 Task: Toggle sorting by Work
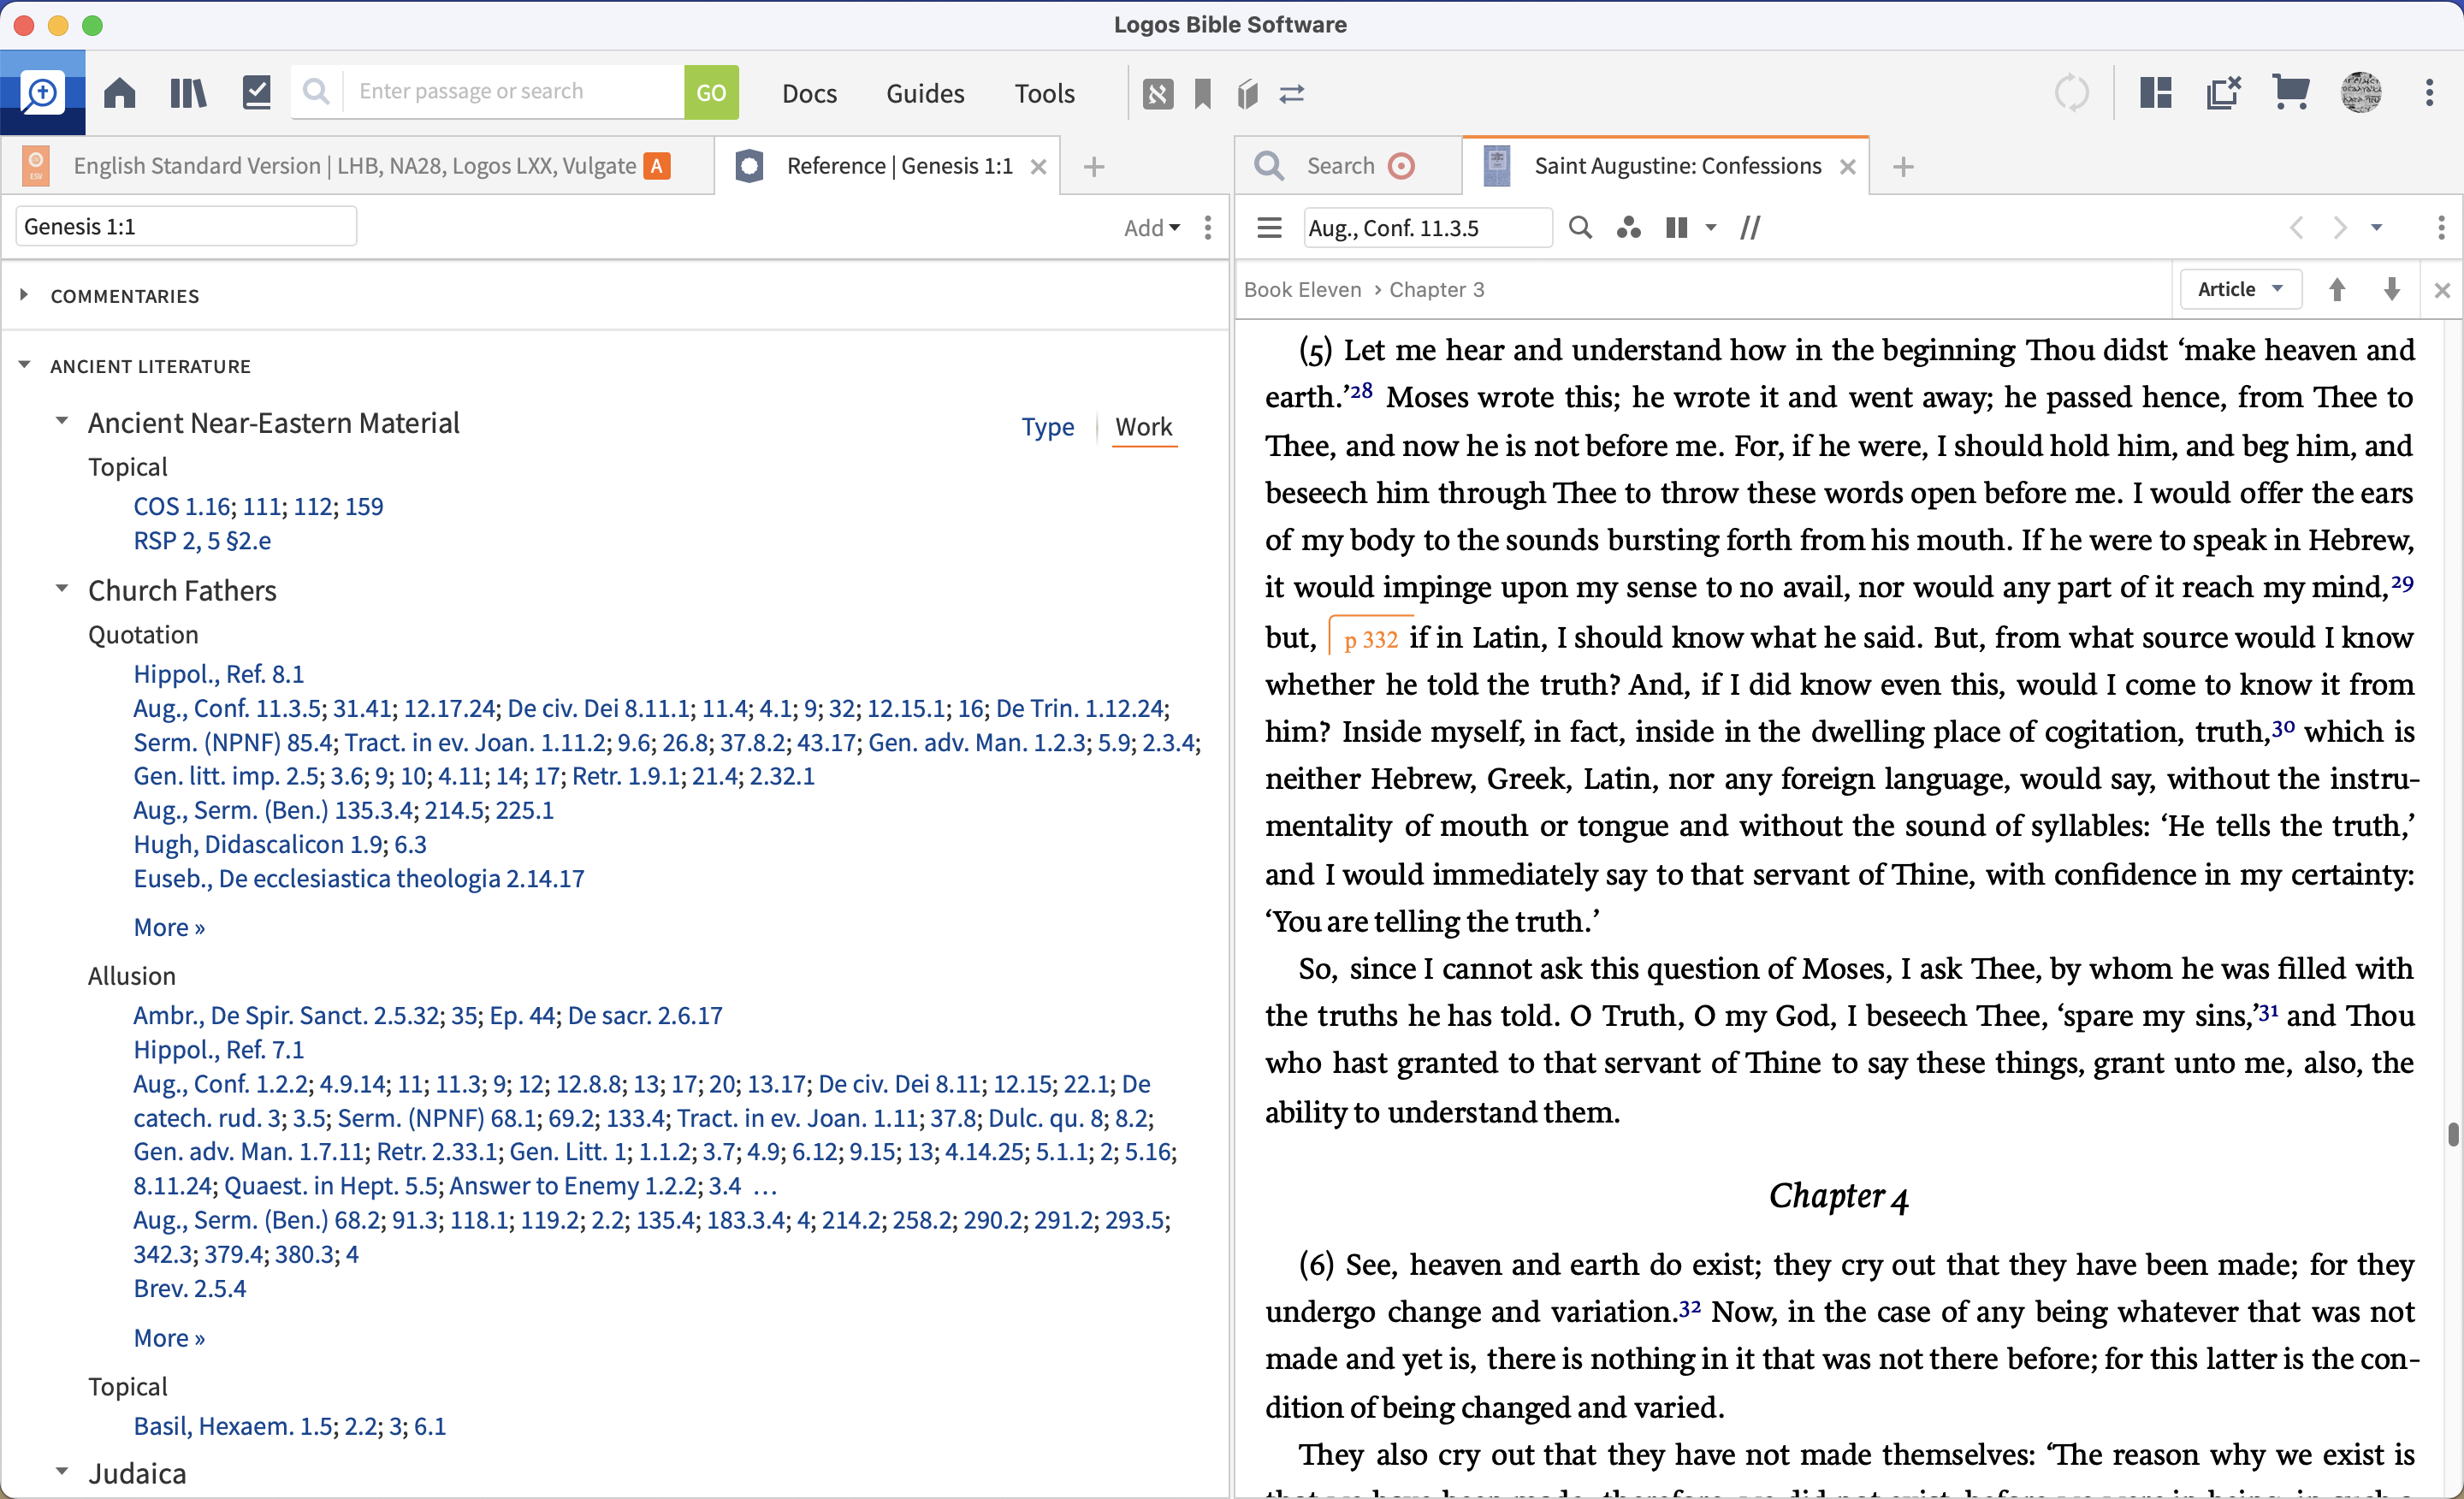pos(1143,427)
